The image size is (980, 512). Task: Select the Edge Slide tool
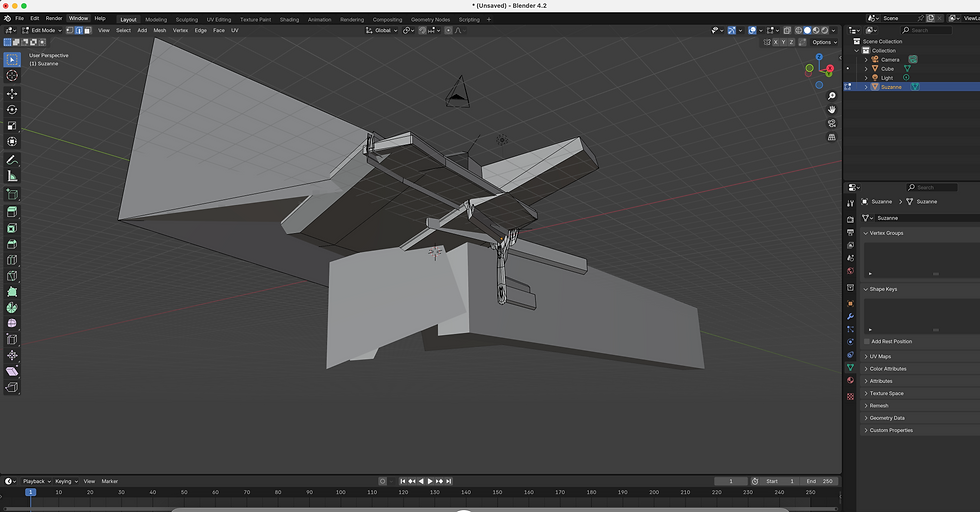(12, 339)
